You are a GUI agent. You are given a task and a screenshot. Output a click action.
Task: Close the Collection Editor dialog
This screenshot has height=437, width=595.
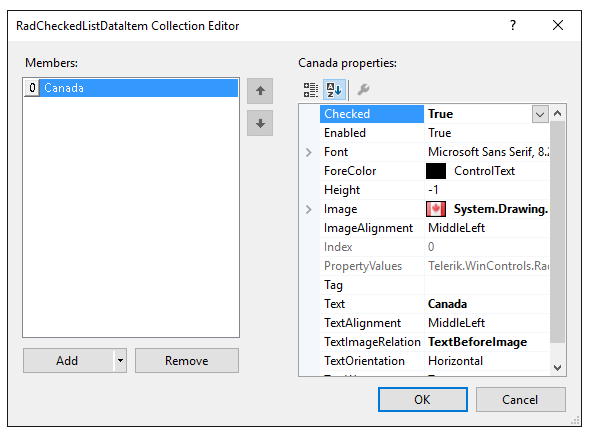point(558,25)
